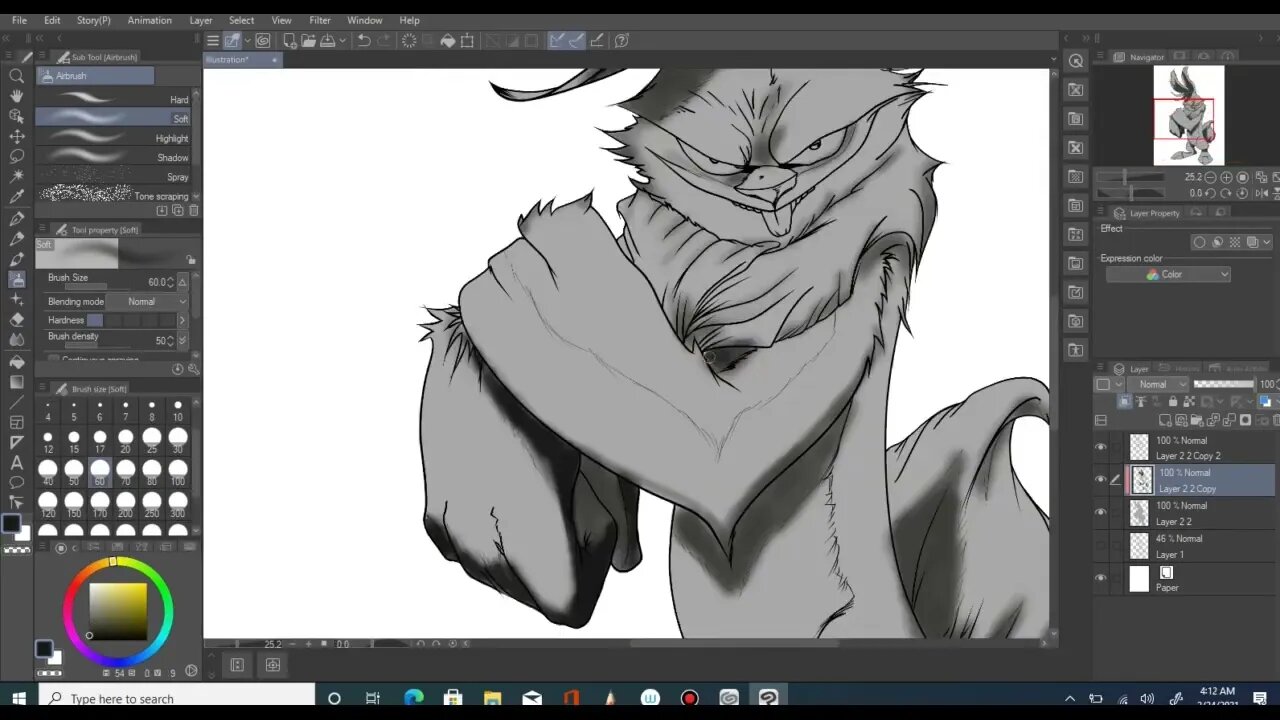Image resolution: width=1280 pixels, height=720 pixels.
Task: Select the Zoom magnifier tool
Action: coord(17,75)
